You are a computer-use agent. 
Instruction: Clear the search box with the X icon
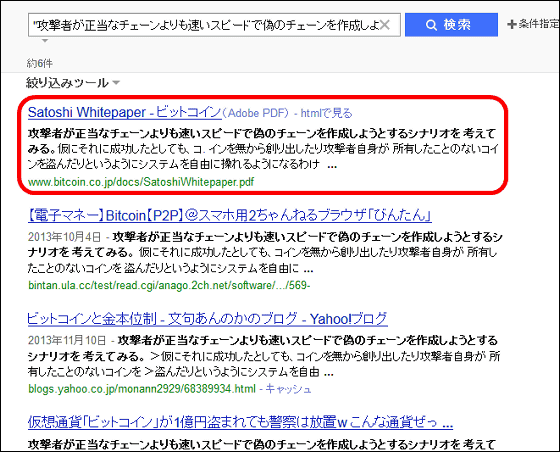point(385,25)
